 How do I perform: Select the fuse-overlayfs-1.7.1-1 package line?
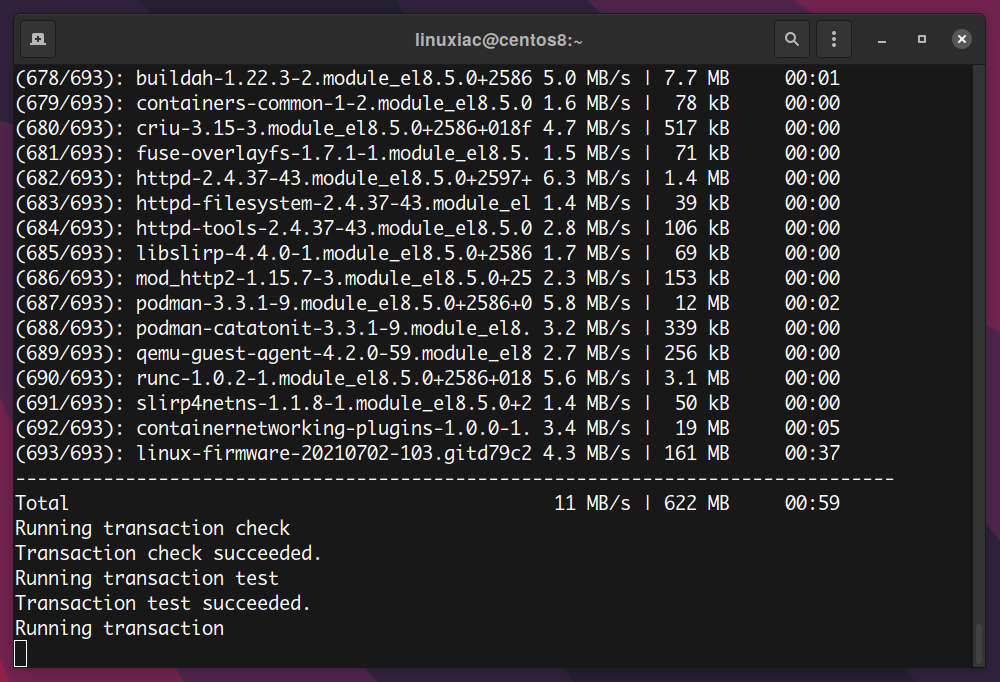tap(427, 153)
